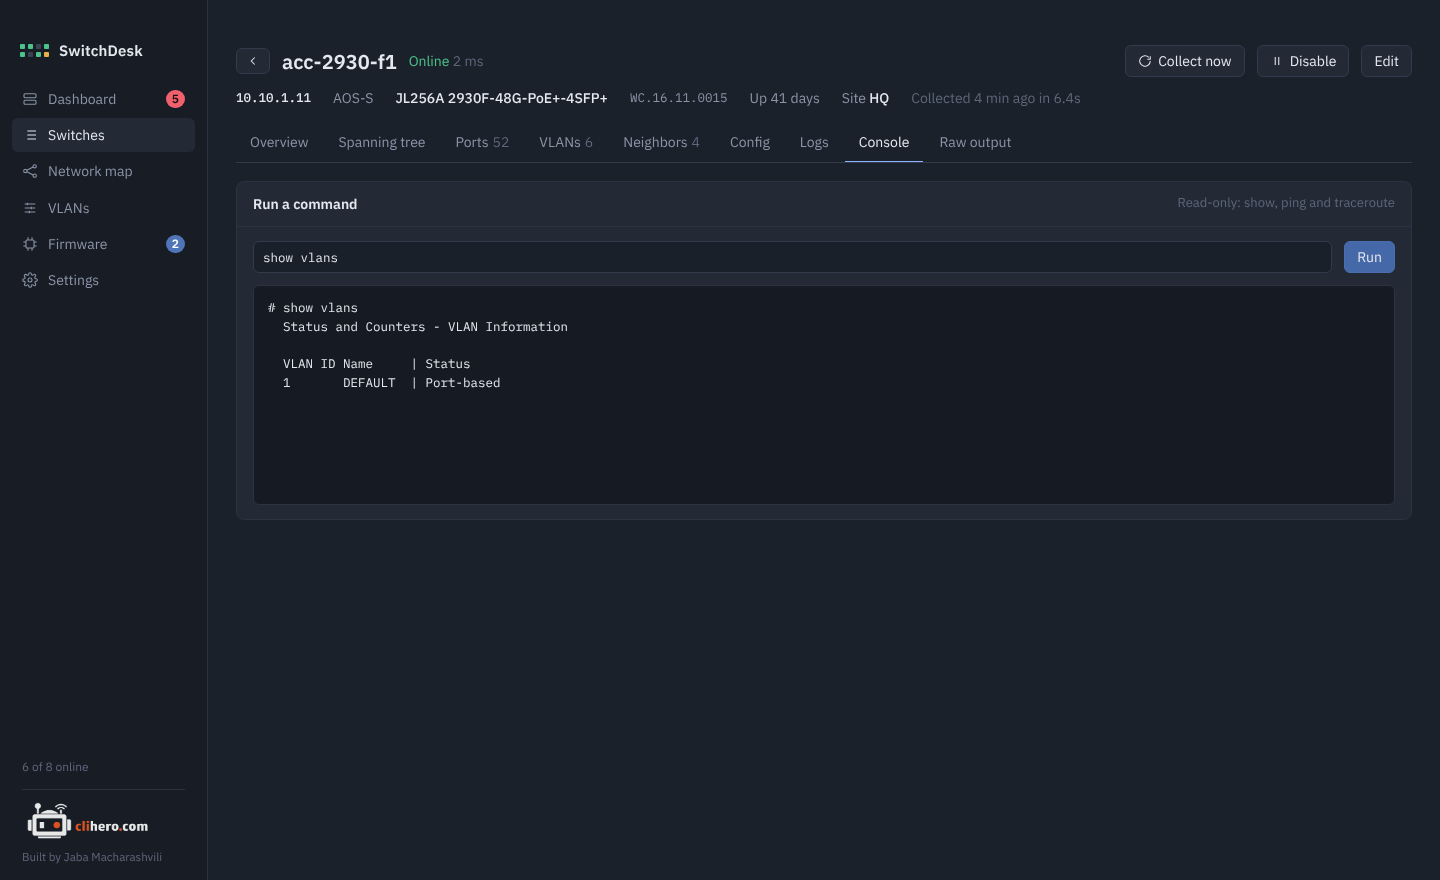
Task: Click the Online 2 ms status
Action: 446,61
